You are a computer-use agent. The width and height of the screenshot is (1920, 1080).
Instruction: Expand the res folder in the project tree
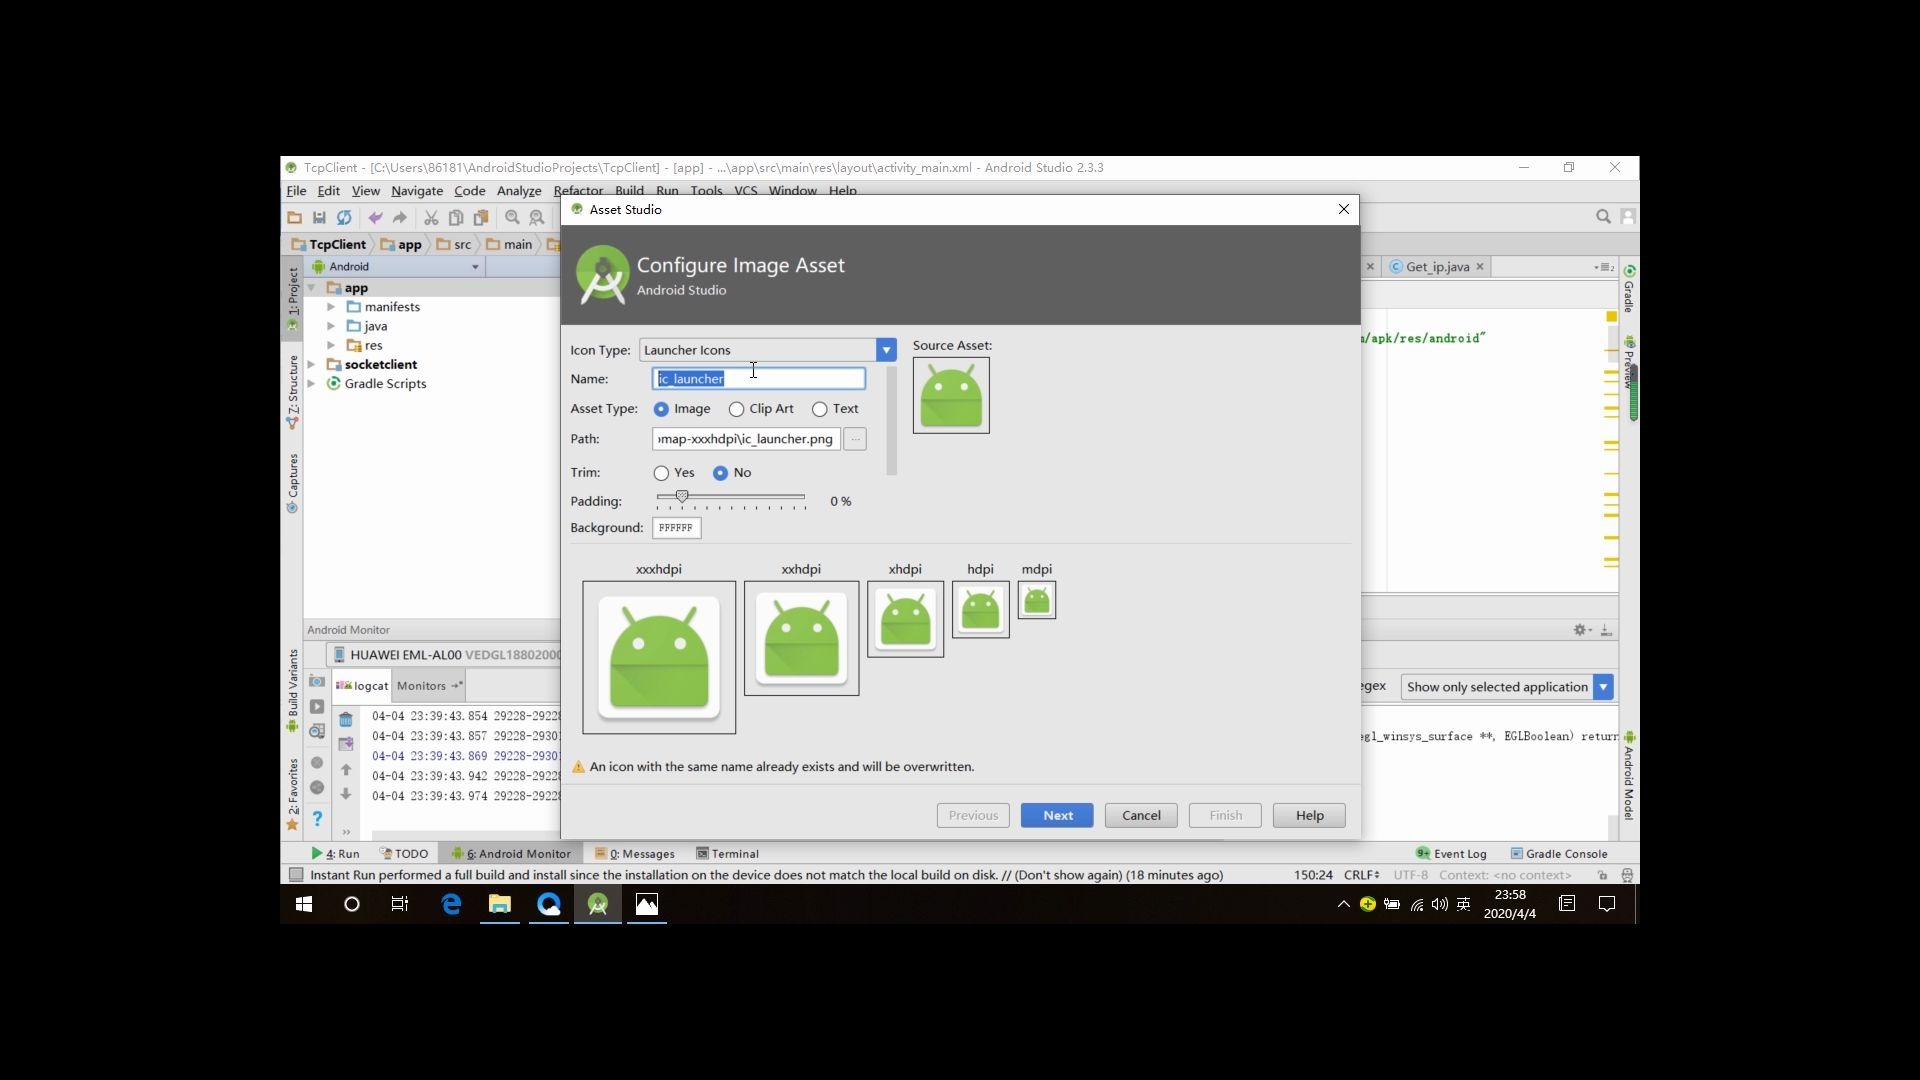coord(330,345)
